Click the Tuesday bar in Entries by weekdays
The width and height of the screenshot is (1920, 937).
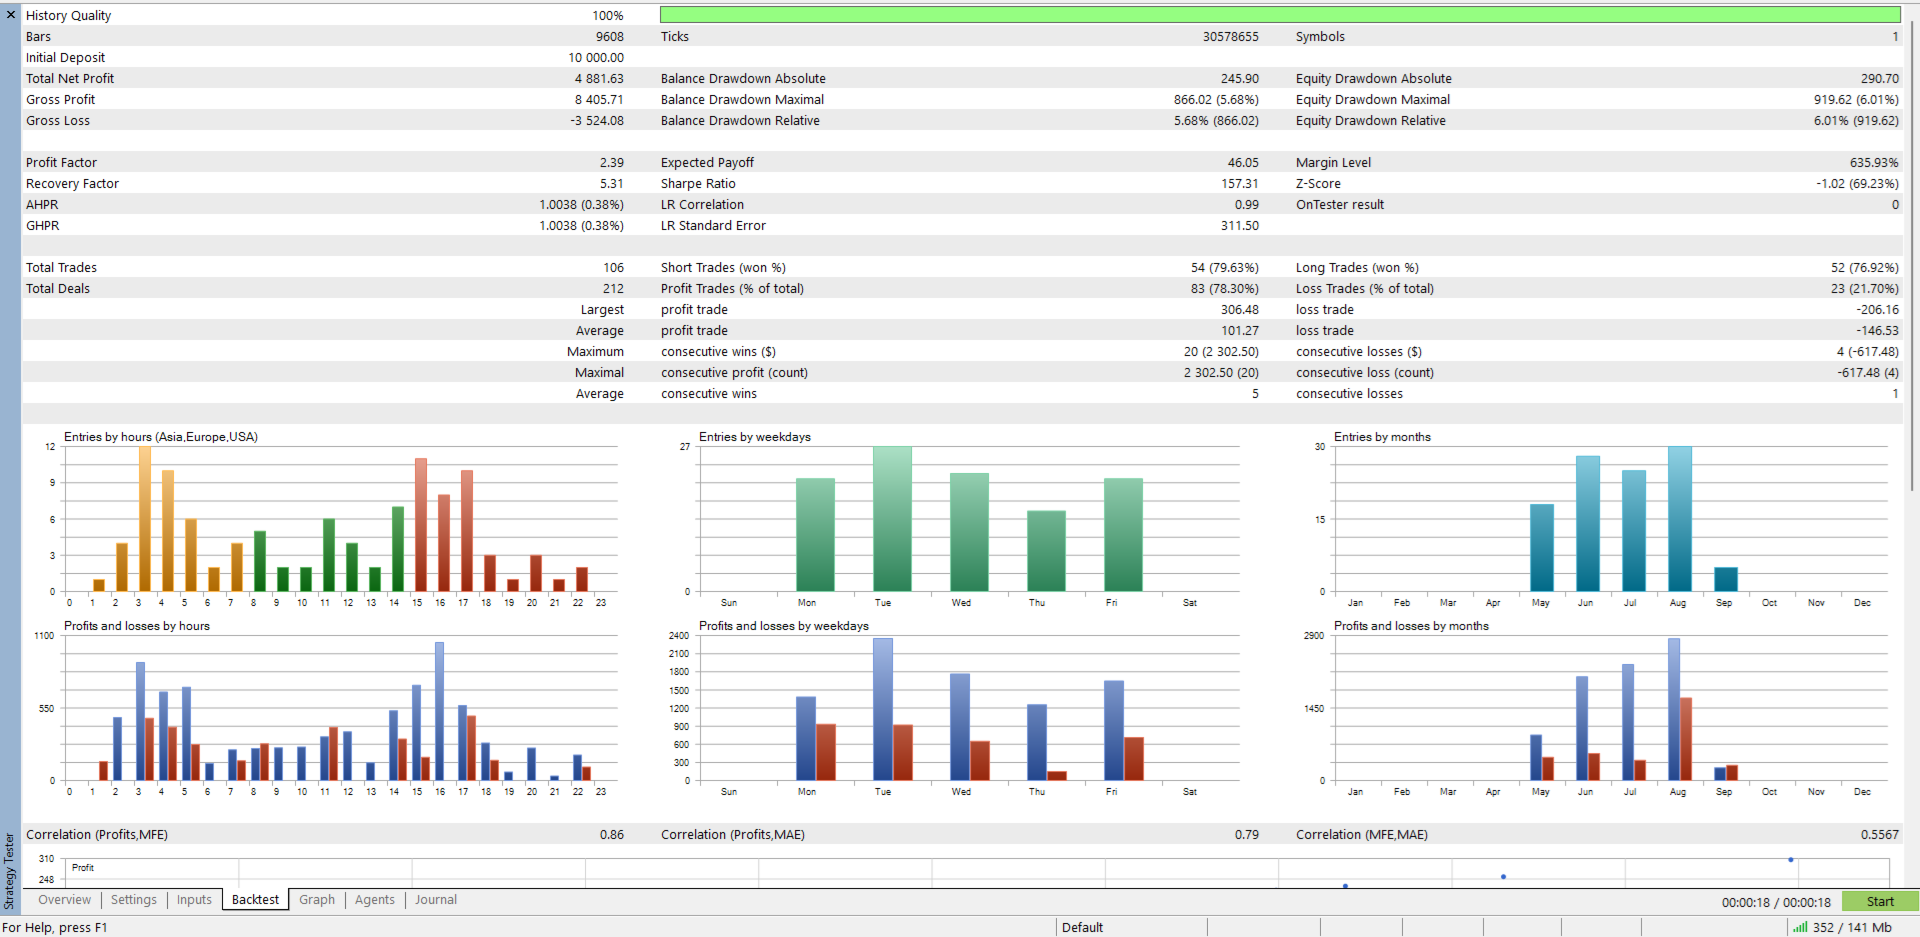click(x=892, y=519)
